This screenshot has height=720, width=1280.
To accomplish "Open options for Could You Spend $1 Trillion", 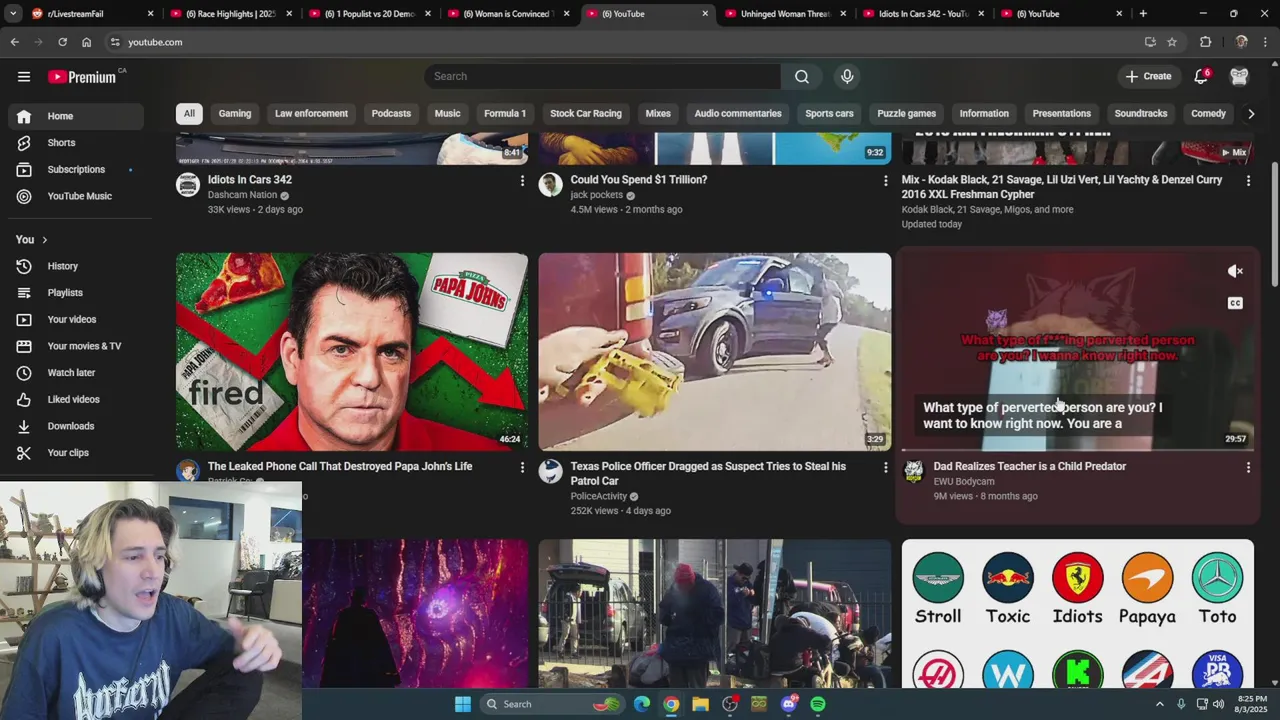I will [x=885, y=181].
